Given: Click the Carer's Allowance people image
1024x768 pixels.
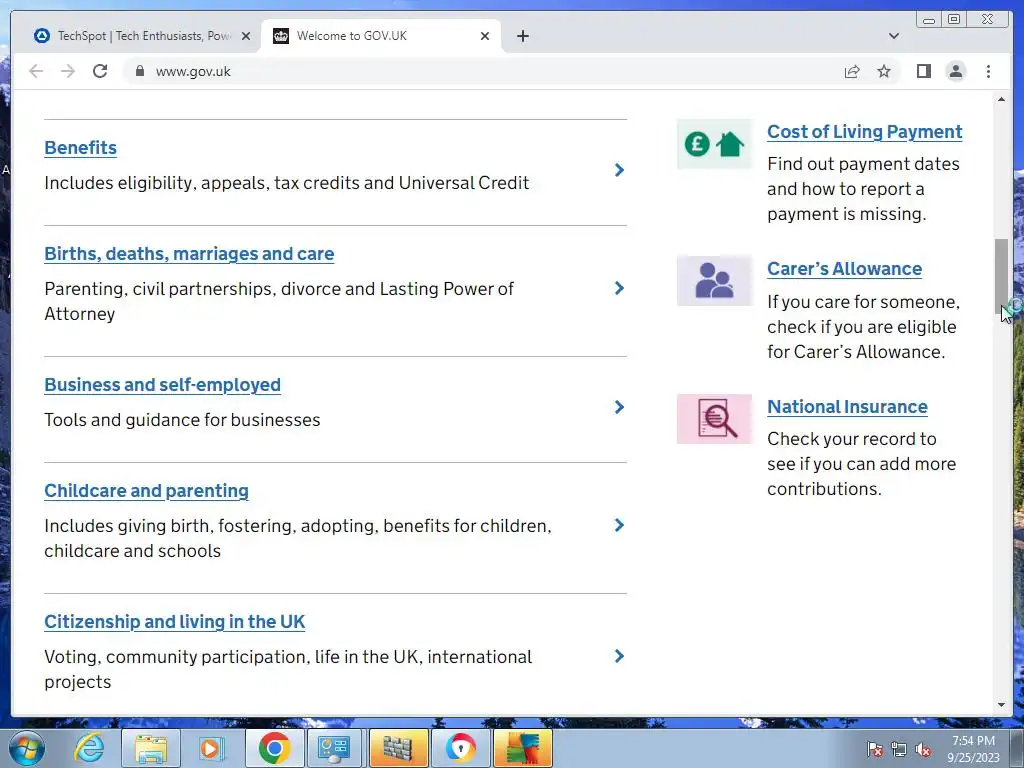Looking at the screenshot, I should (x=714, y=281).
